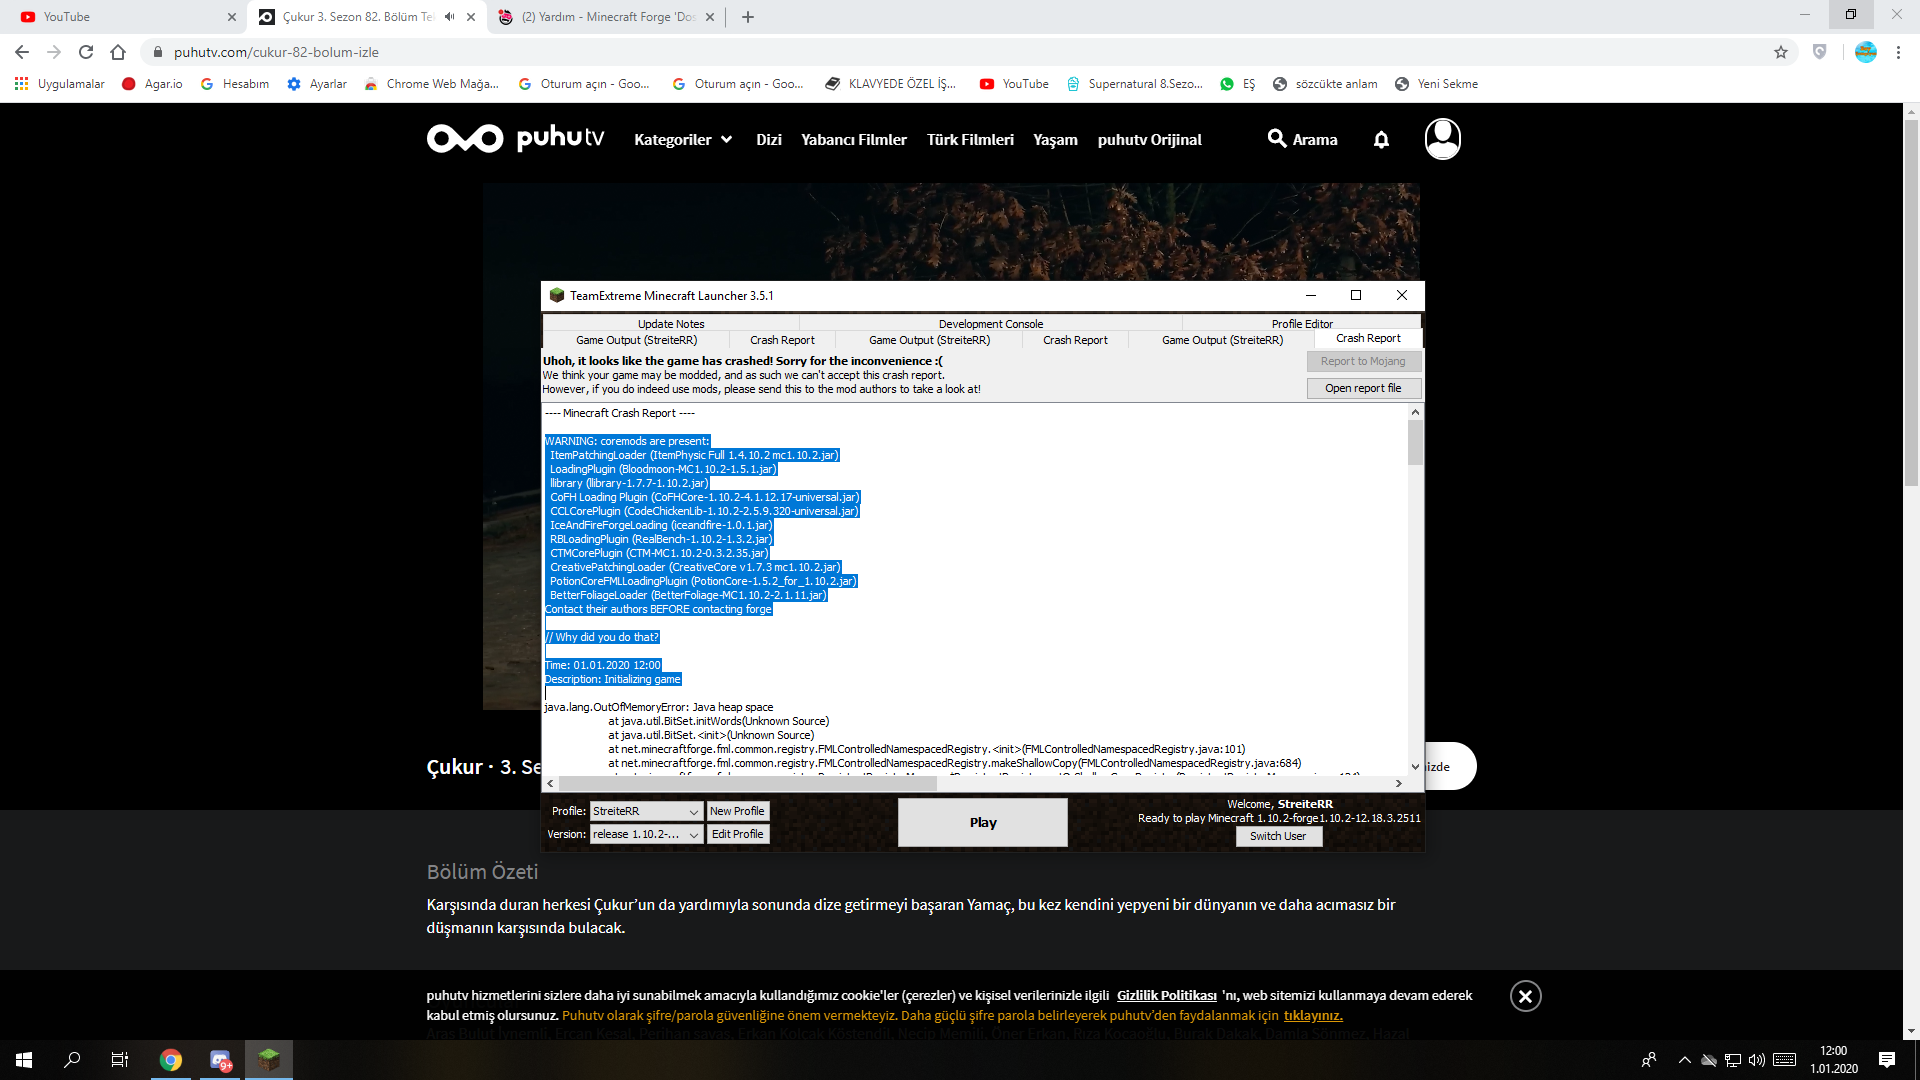The width and height of the screenshot is (1920, 1080).
Task: Open the puhutv user profile icon
Action: [x=1443, y=139]
